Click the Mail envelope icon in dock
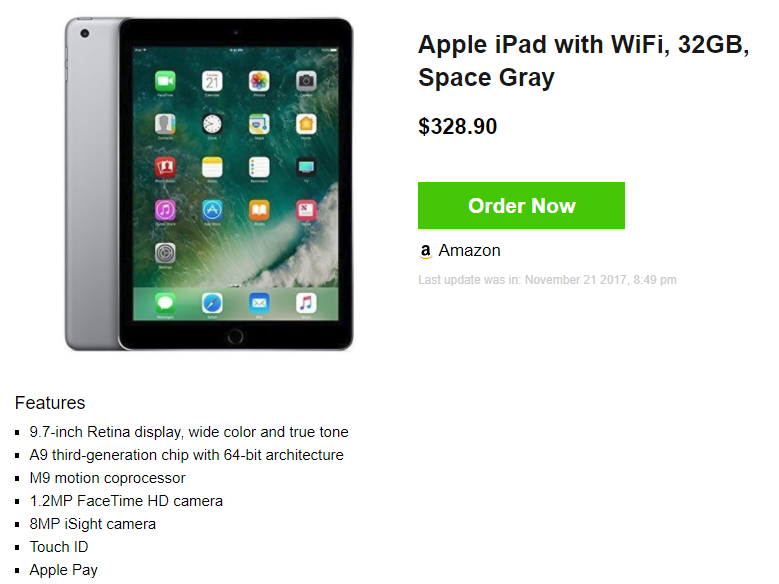This screenshot has width=779, height=584. pos(259,303)
